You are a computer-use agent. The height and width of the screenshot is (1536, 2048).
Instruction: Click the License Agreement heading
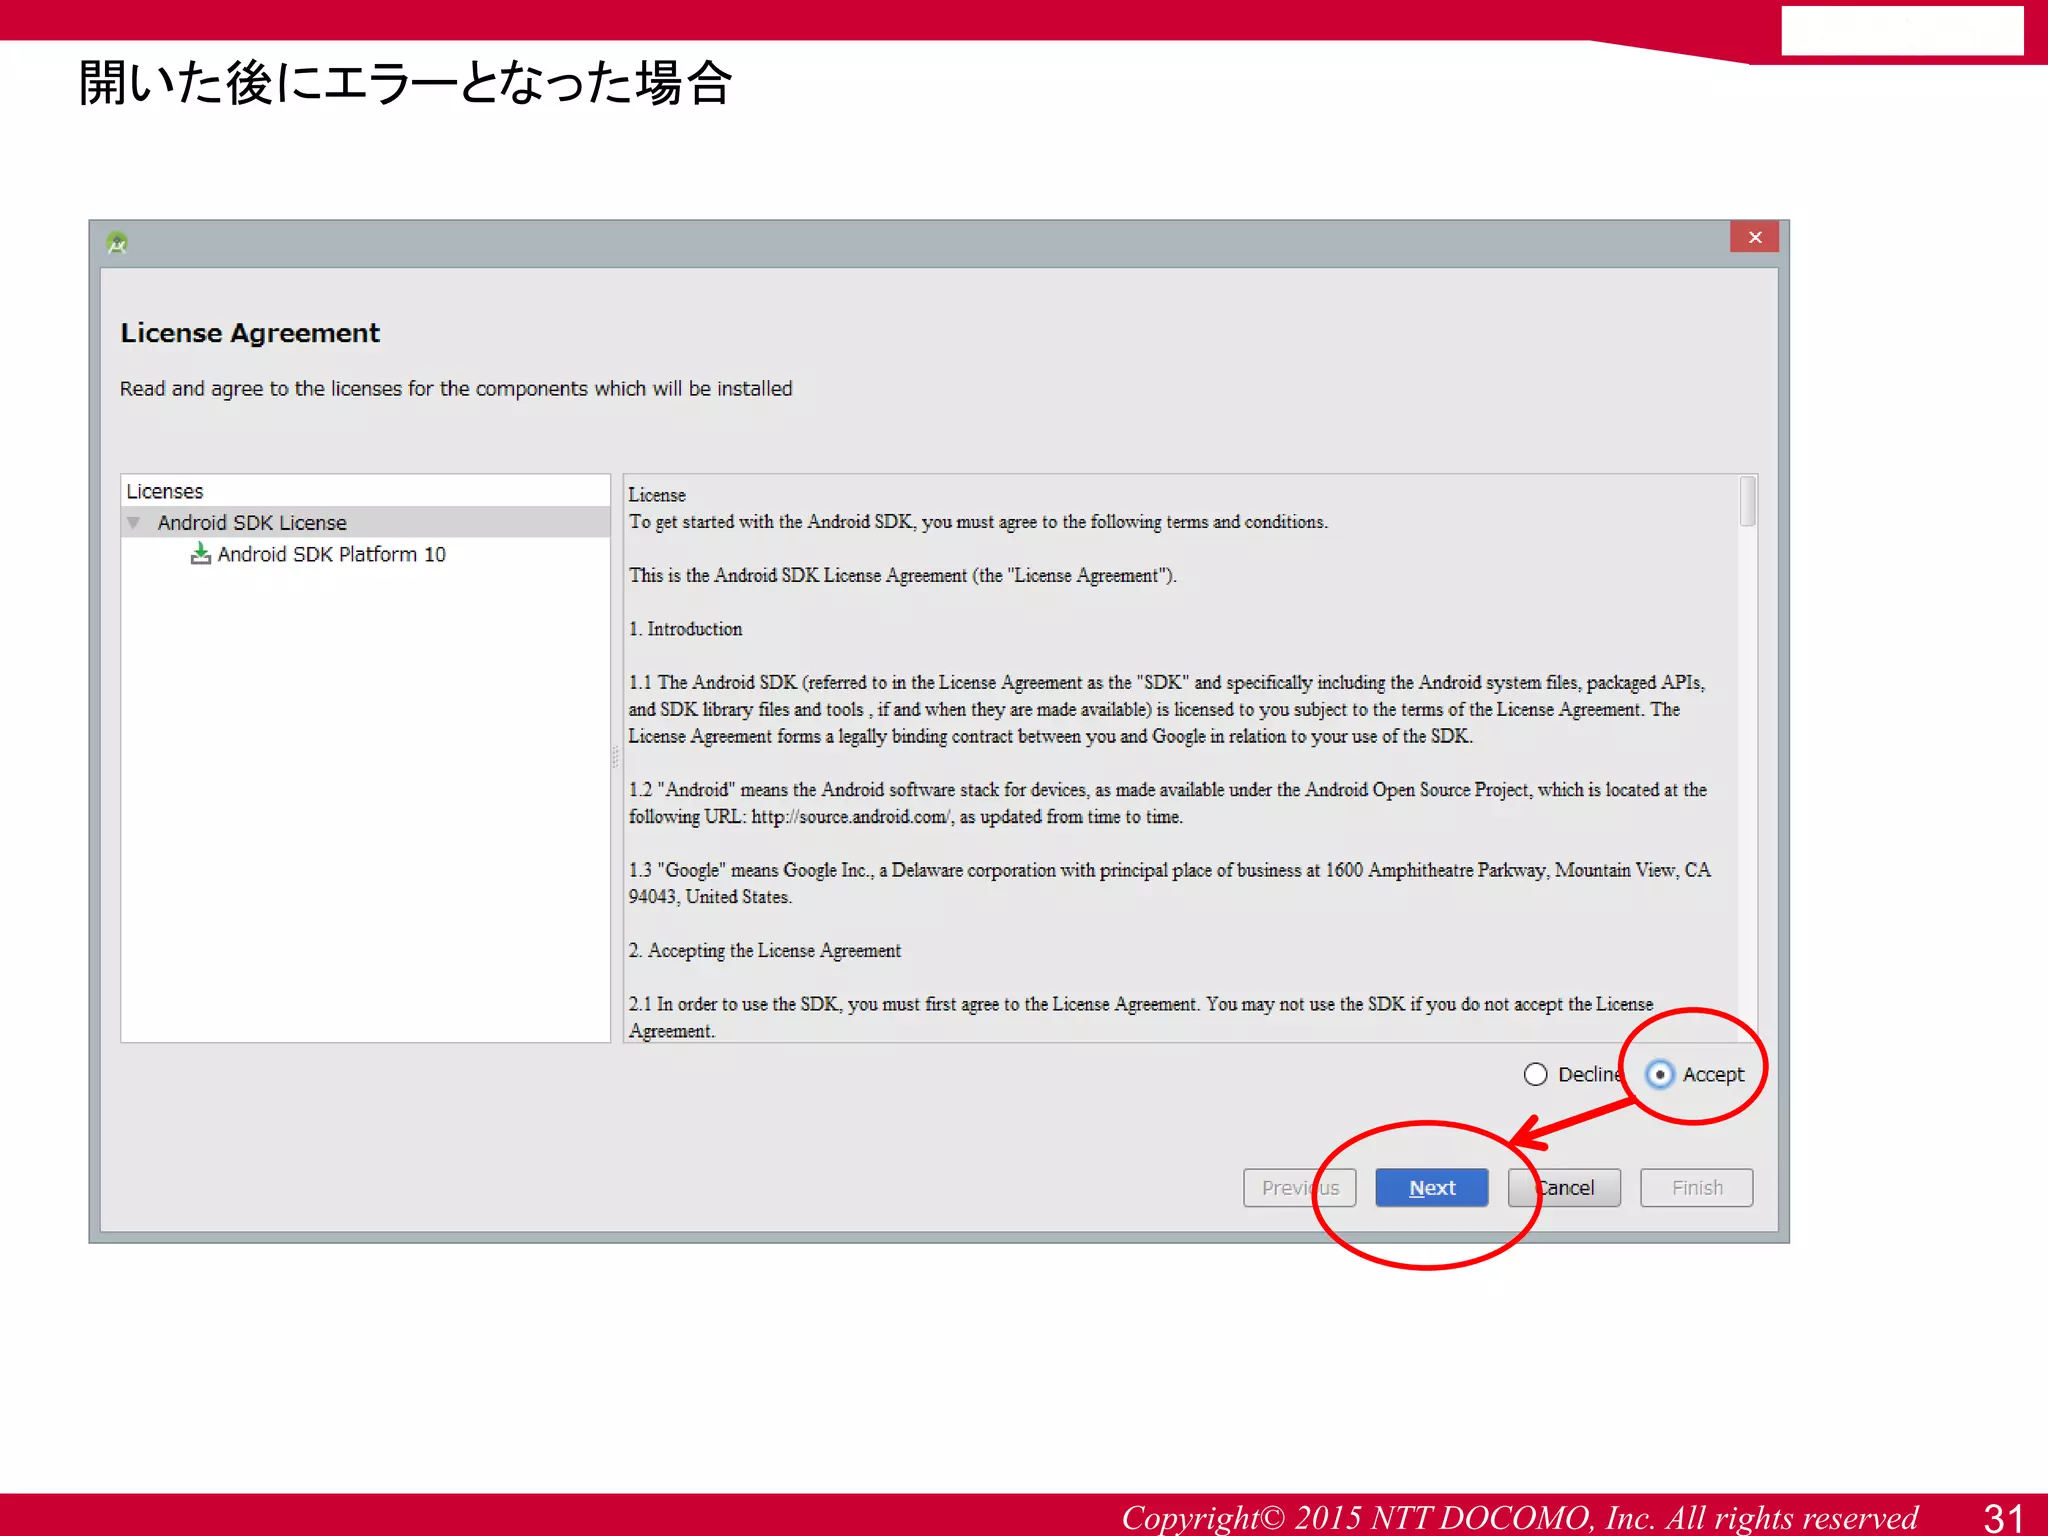(x=250, y=333)
